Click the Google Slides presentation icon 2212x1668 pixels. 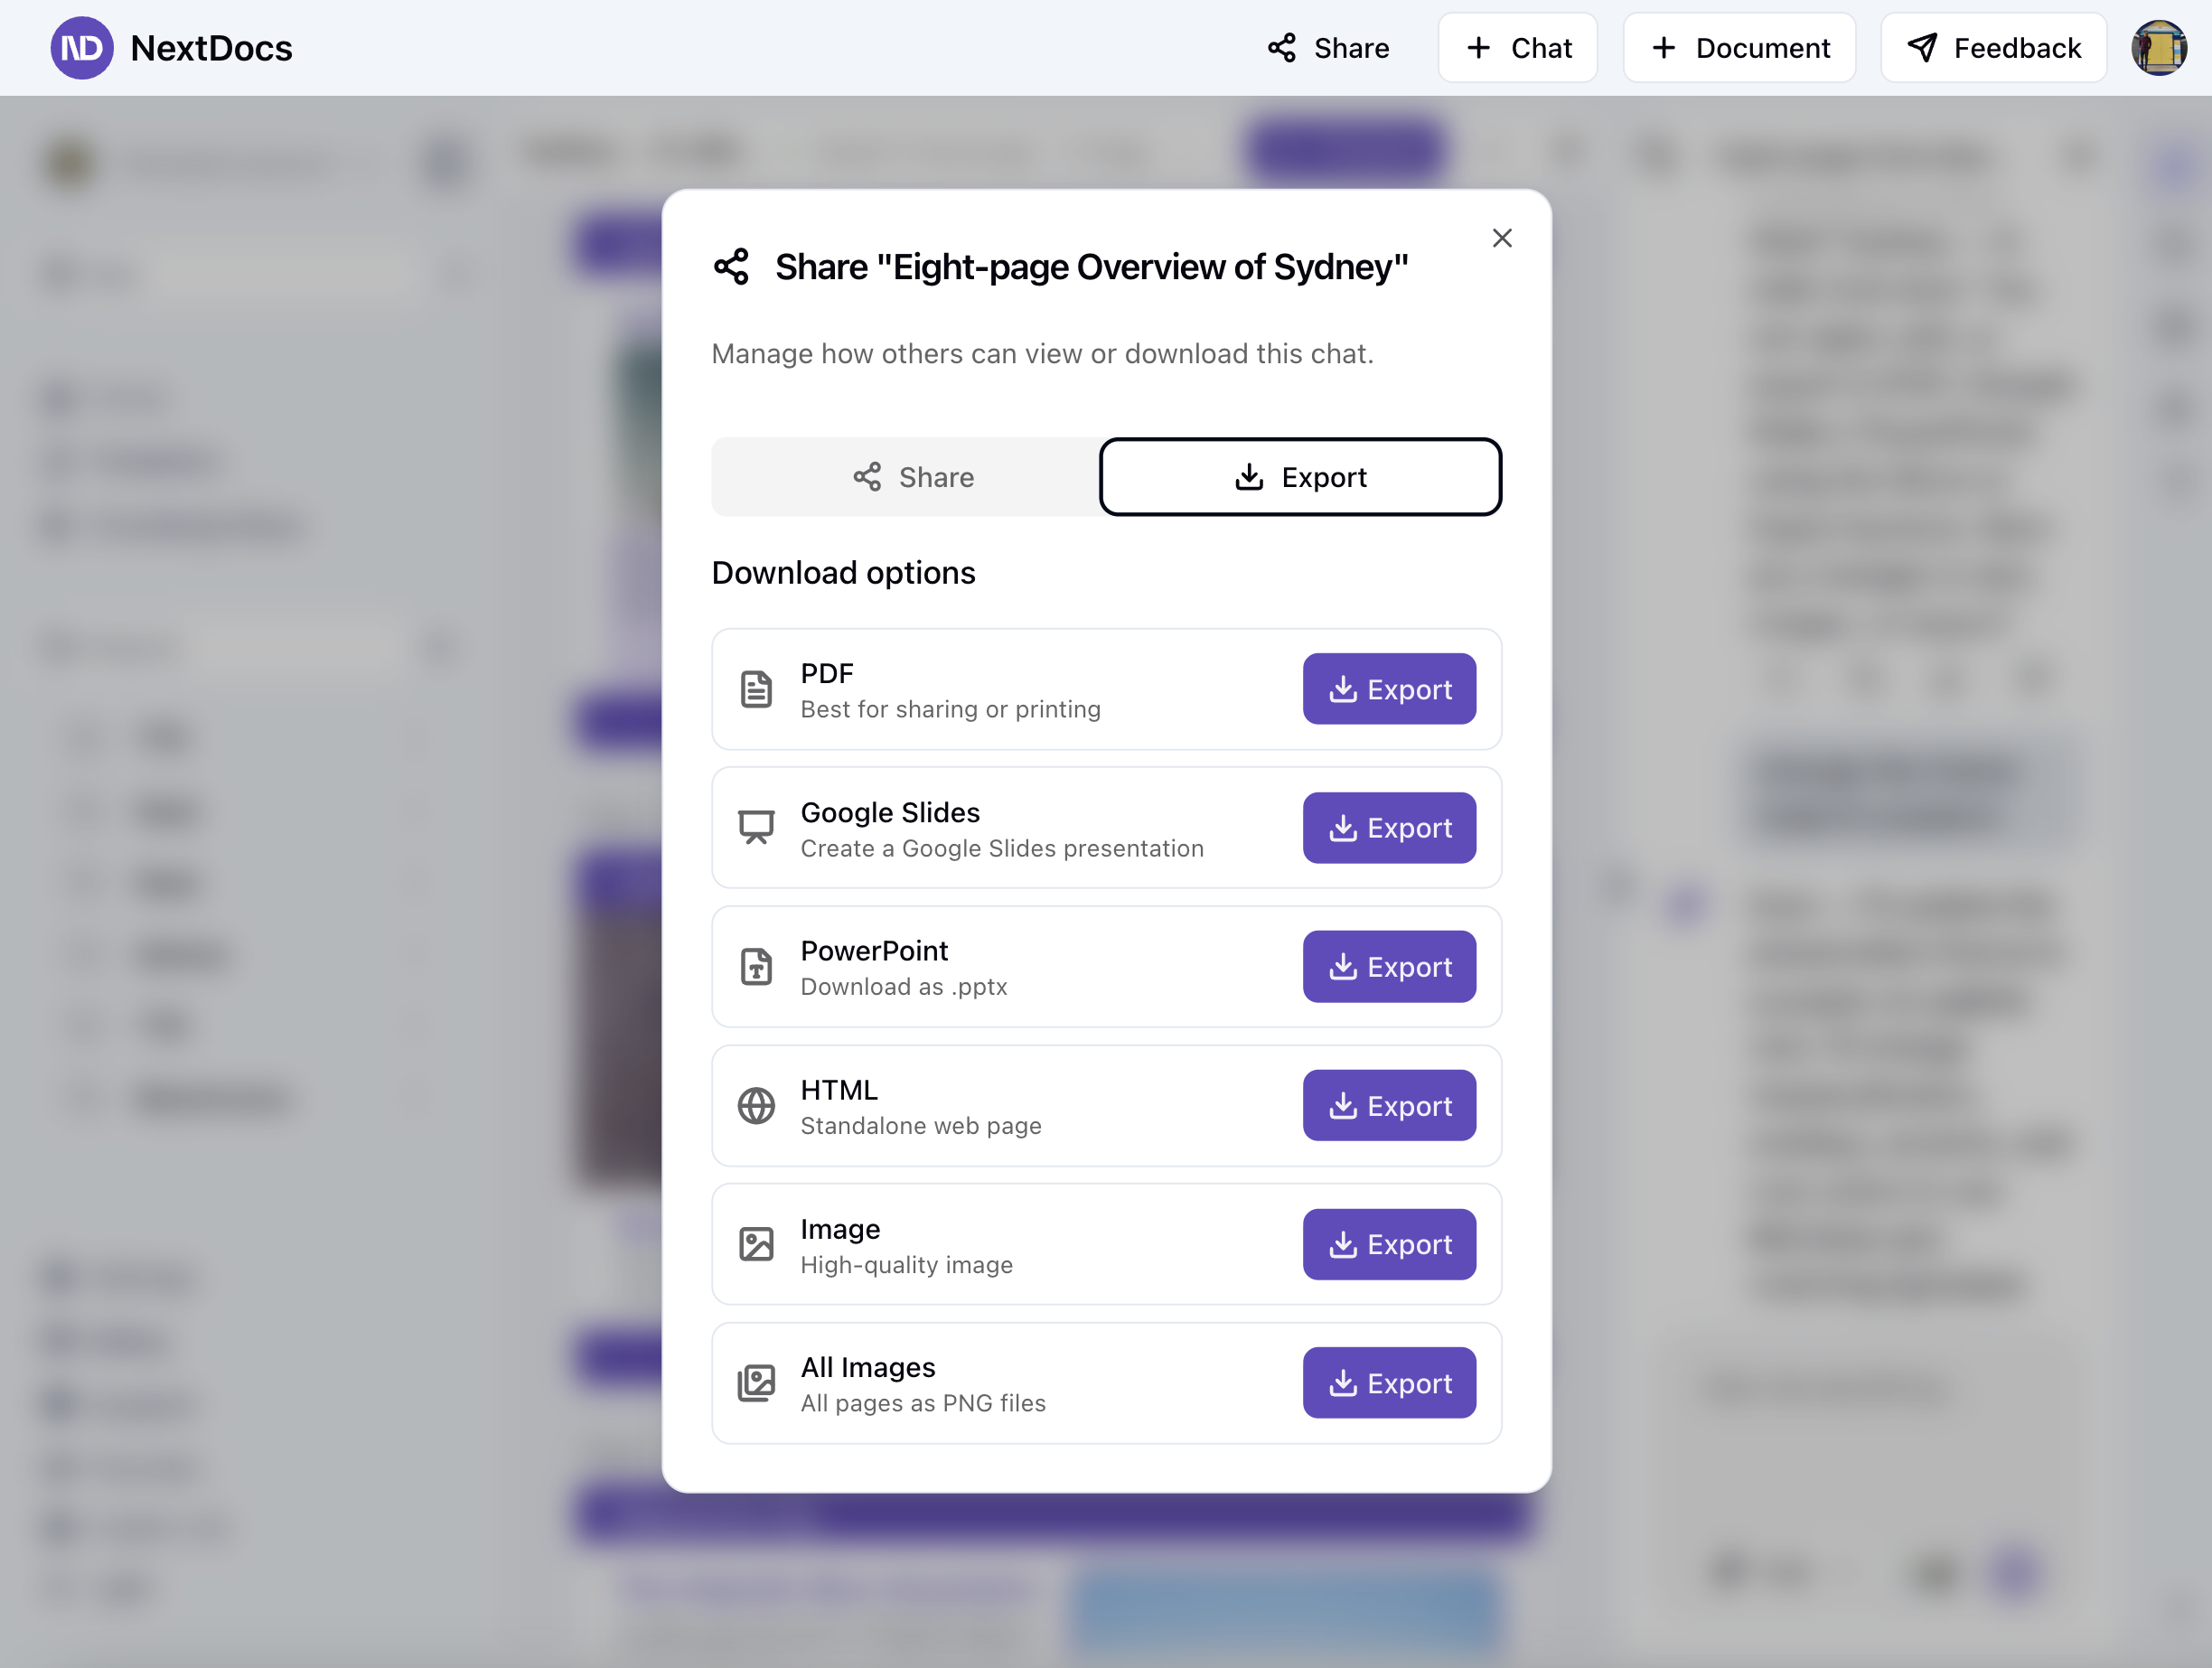pos(756,828)
